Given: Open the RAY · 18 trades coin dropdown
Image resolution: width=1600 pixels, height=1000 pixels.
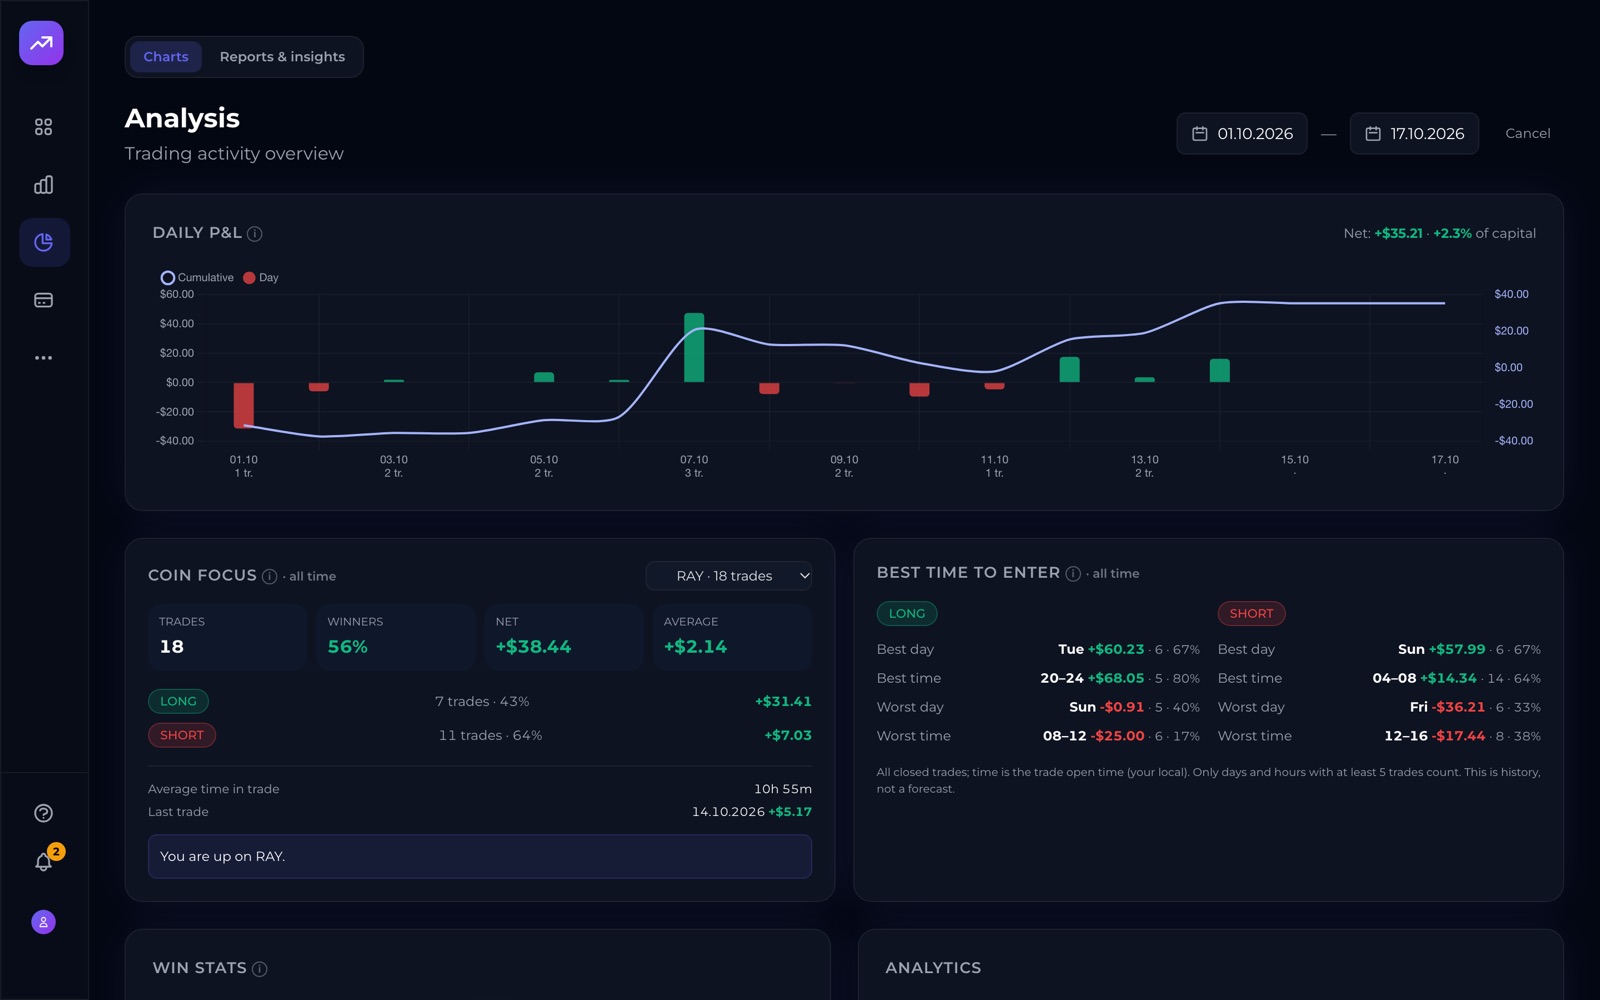Looking at the screenshot, I should (729, 576).
